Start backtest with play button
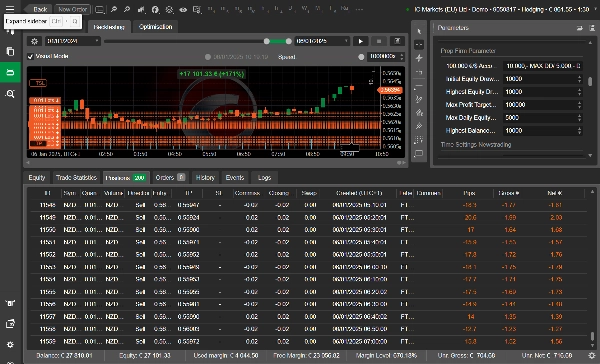Screen dimensions: 600x364 (x=360, y=41)
